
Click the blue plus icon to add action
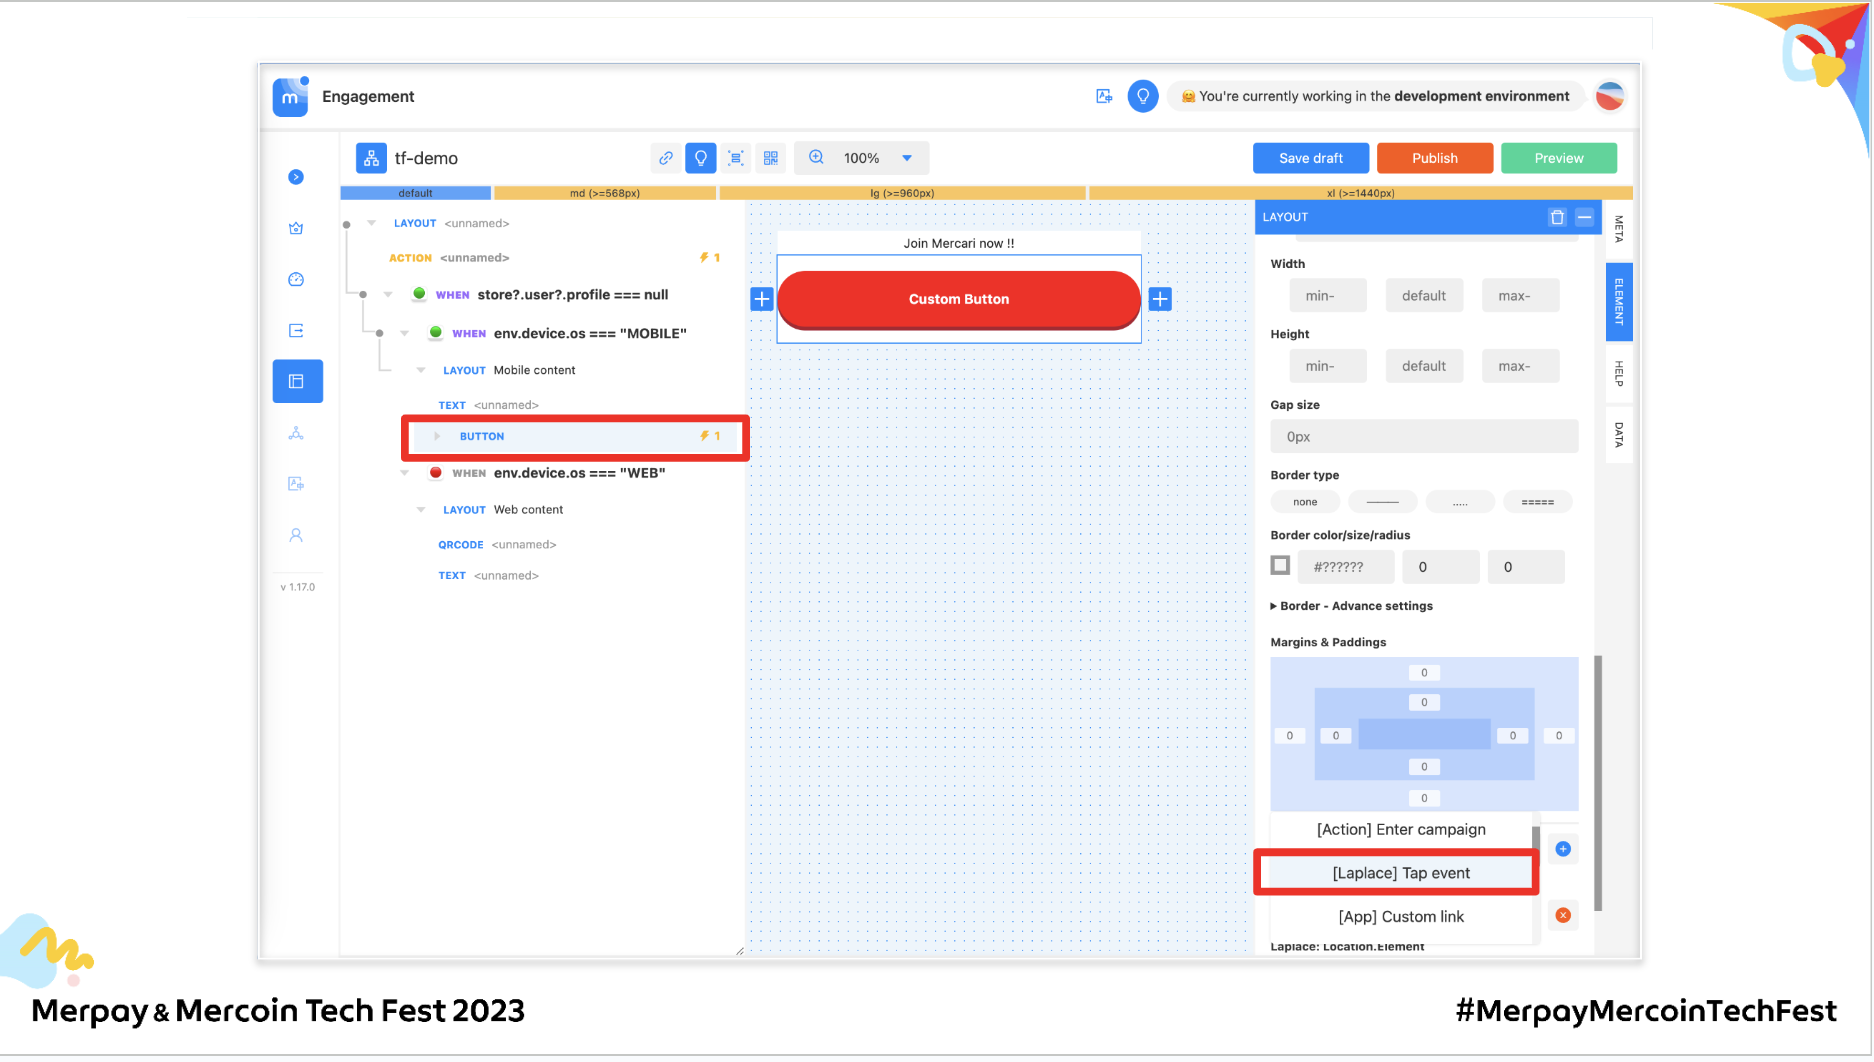1563,849
